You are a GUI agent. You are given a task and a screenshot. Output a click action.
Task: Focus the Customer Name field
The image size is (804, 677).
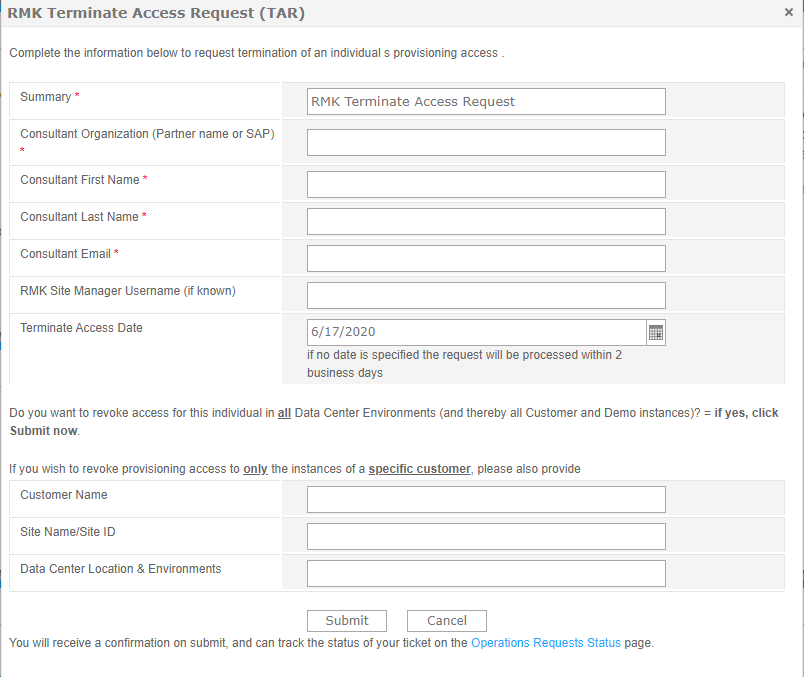486,500
